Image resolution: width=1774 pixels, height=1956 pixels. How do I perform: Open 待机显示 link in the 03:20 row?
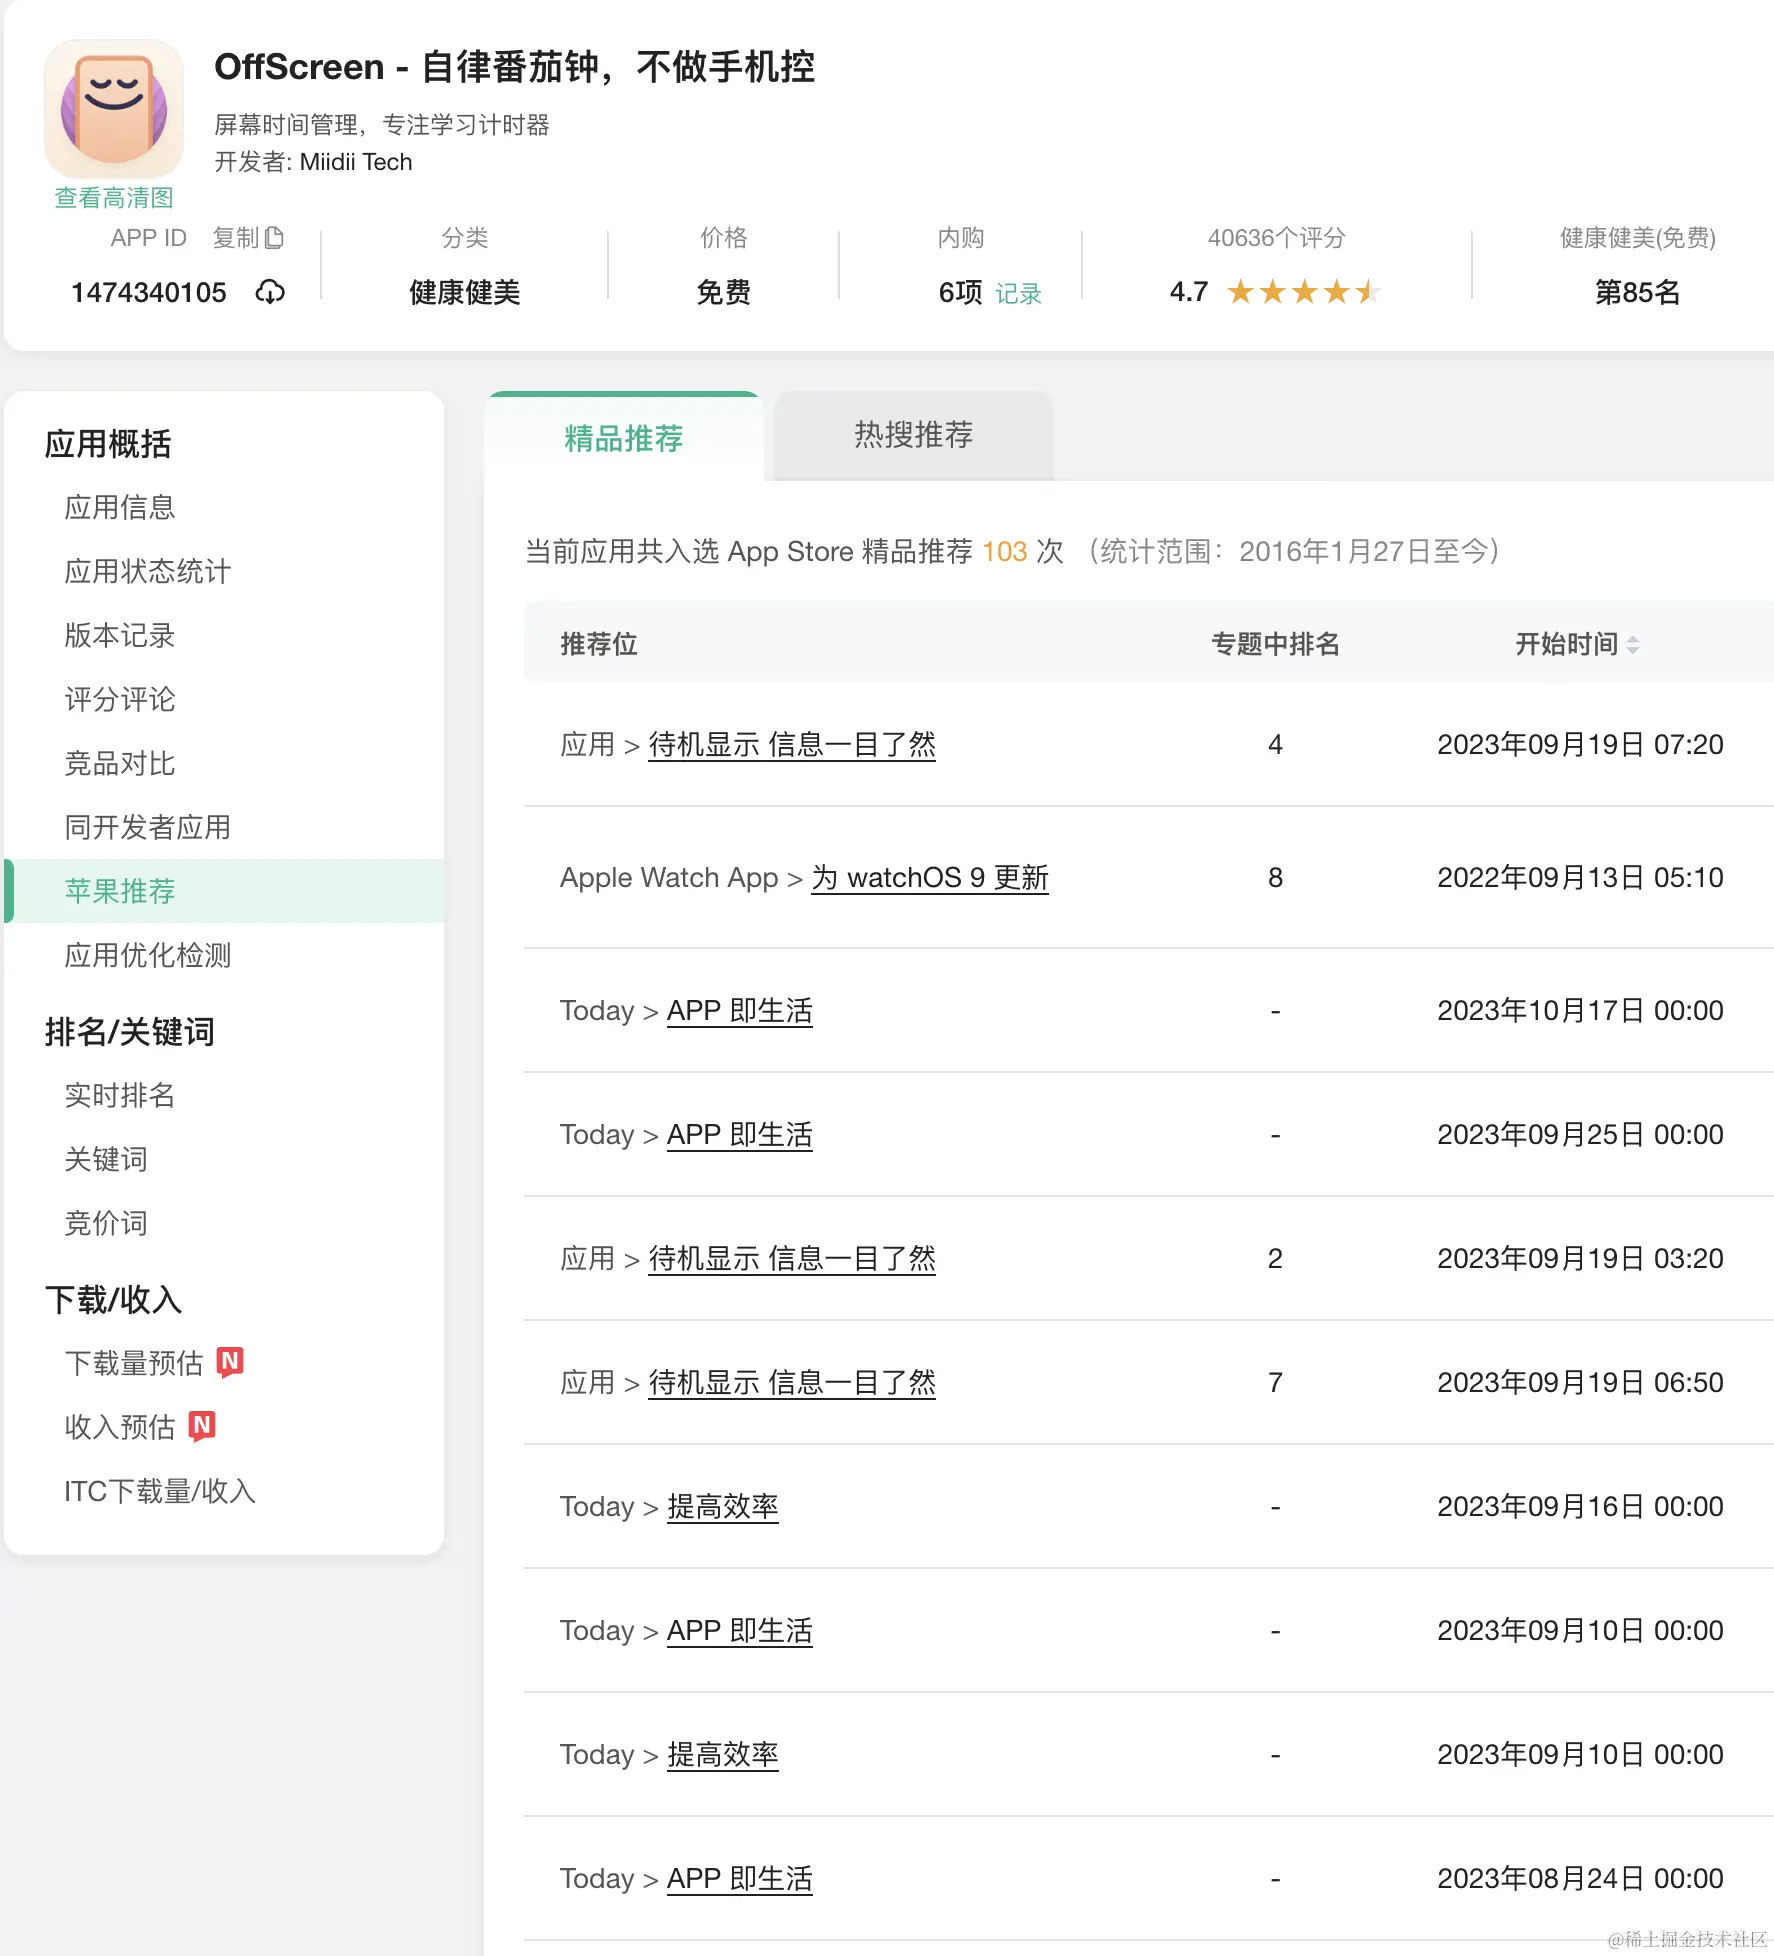pos(792,1259)
